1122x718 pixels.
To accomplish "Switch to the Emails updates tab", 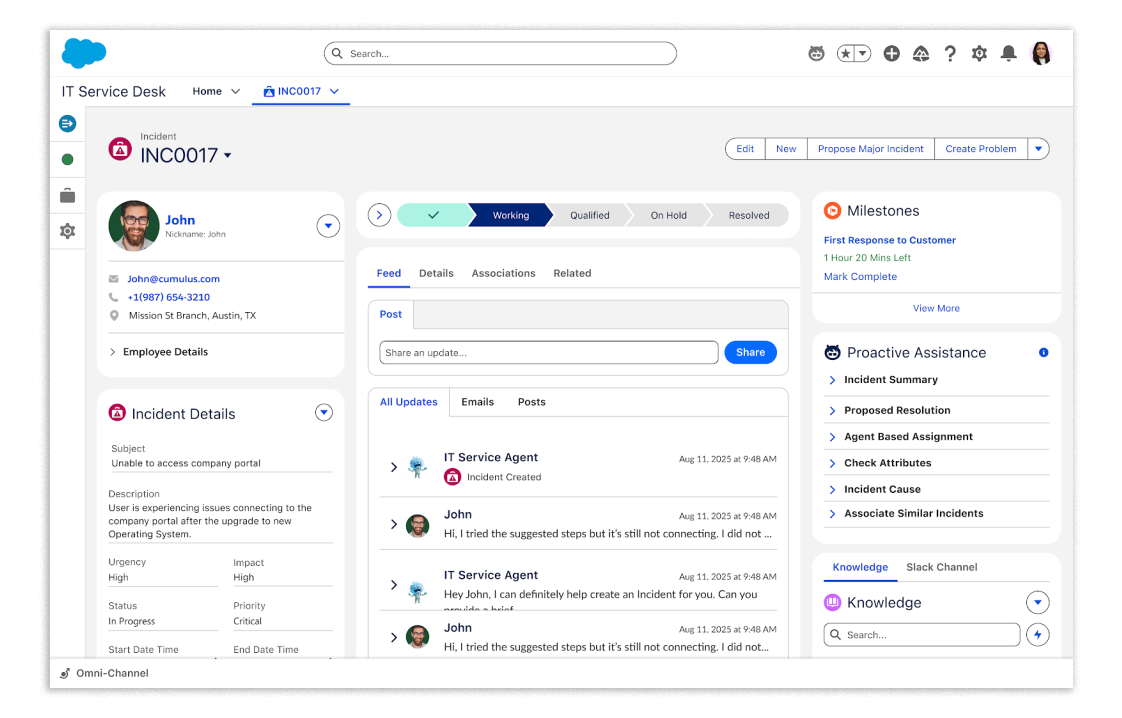I will (x=477, y=402).
